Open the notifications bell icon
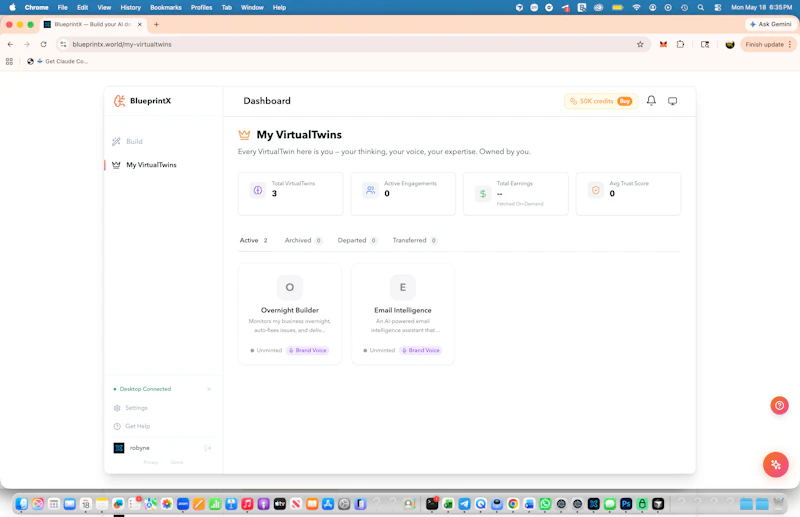 point(651,101)
